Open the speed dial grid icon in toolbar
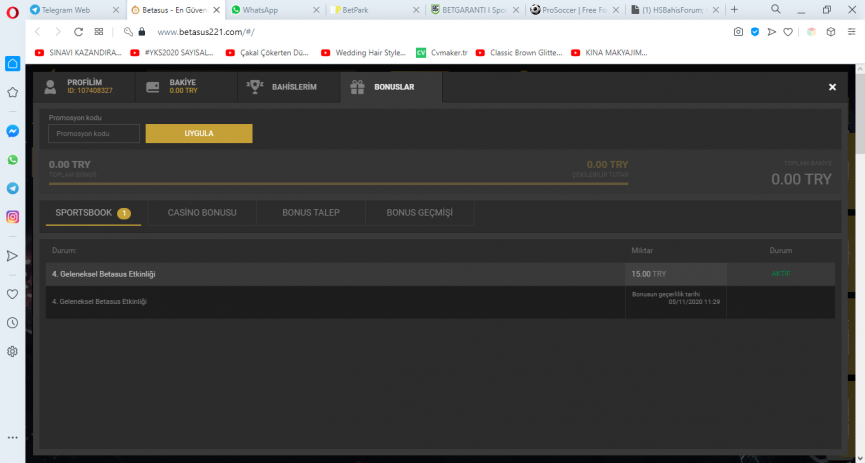The height and width of the screenshot is (463, 865). [99, 32]
